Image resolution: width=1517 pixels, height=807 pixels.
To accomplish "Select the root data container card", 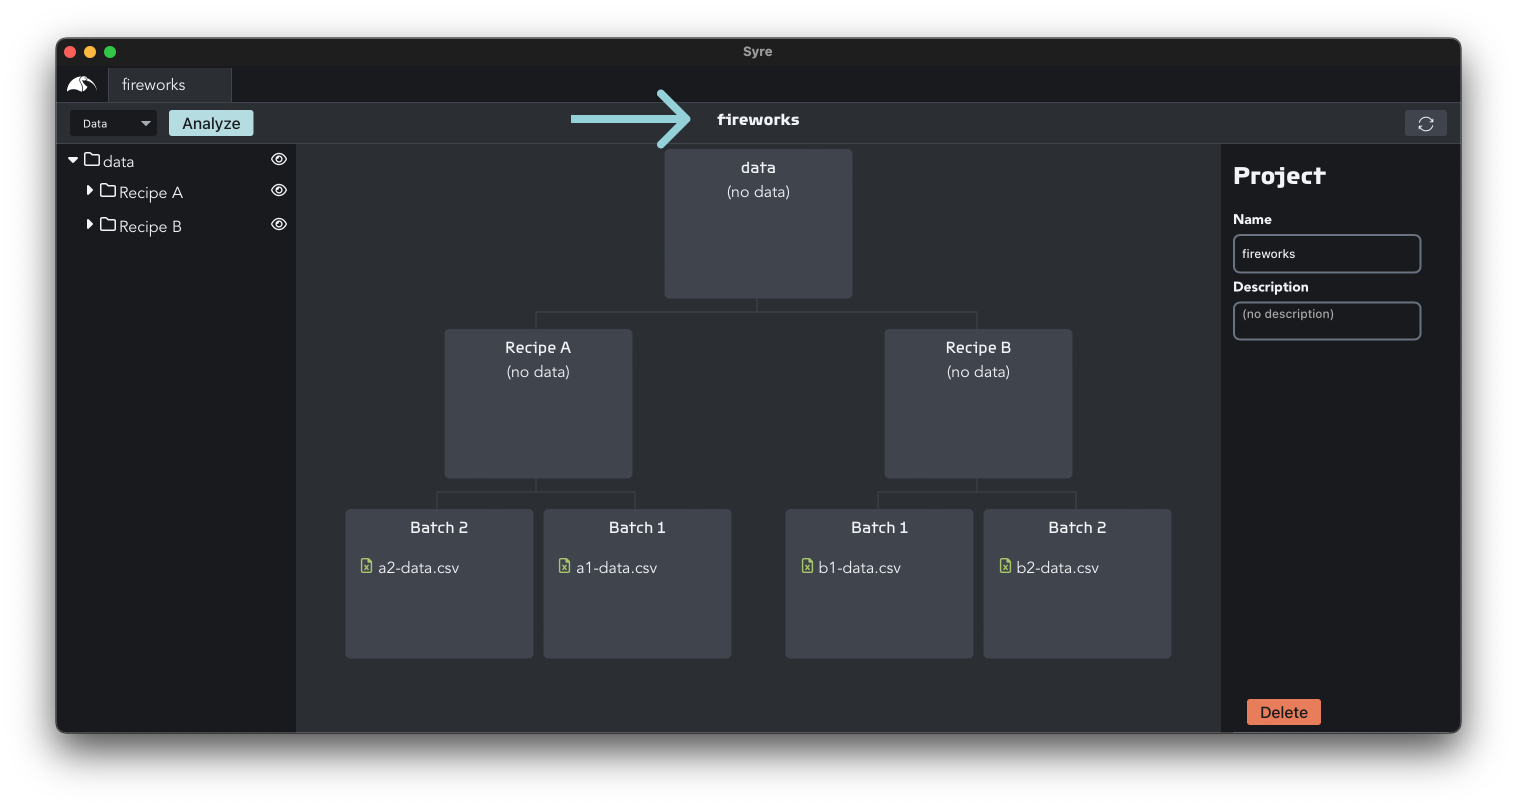I will pos(758,224).
